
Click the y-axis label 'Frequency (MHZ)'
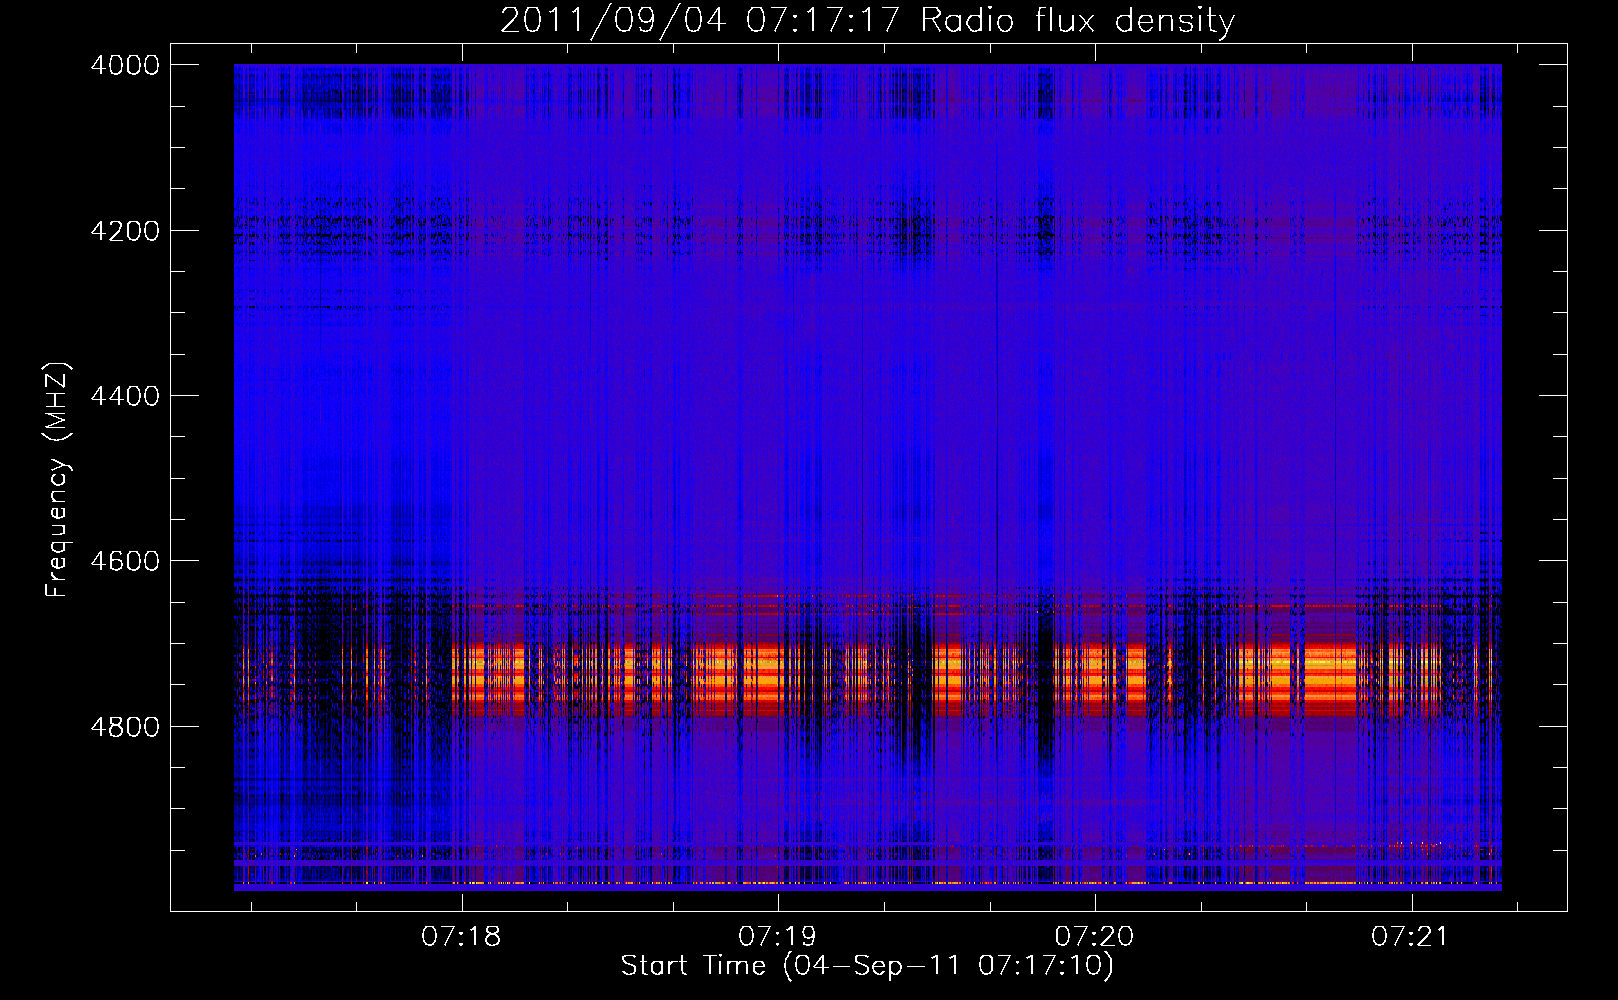point(57,480)
